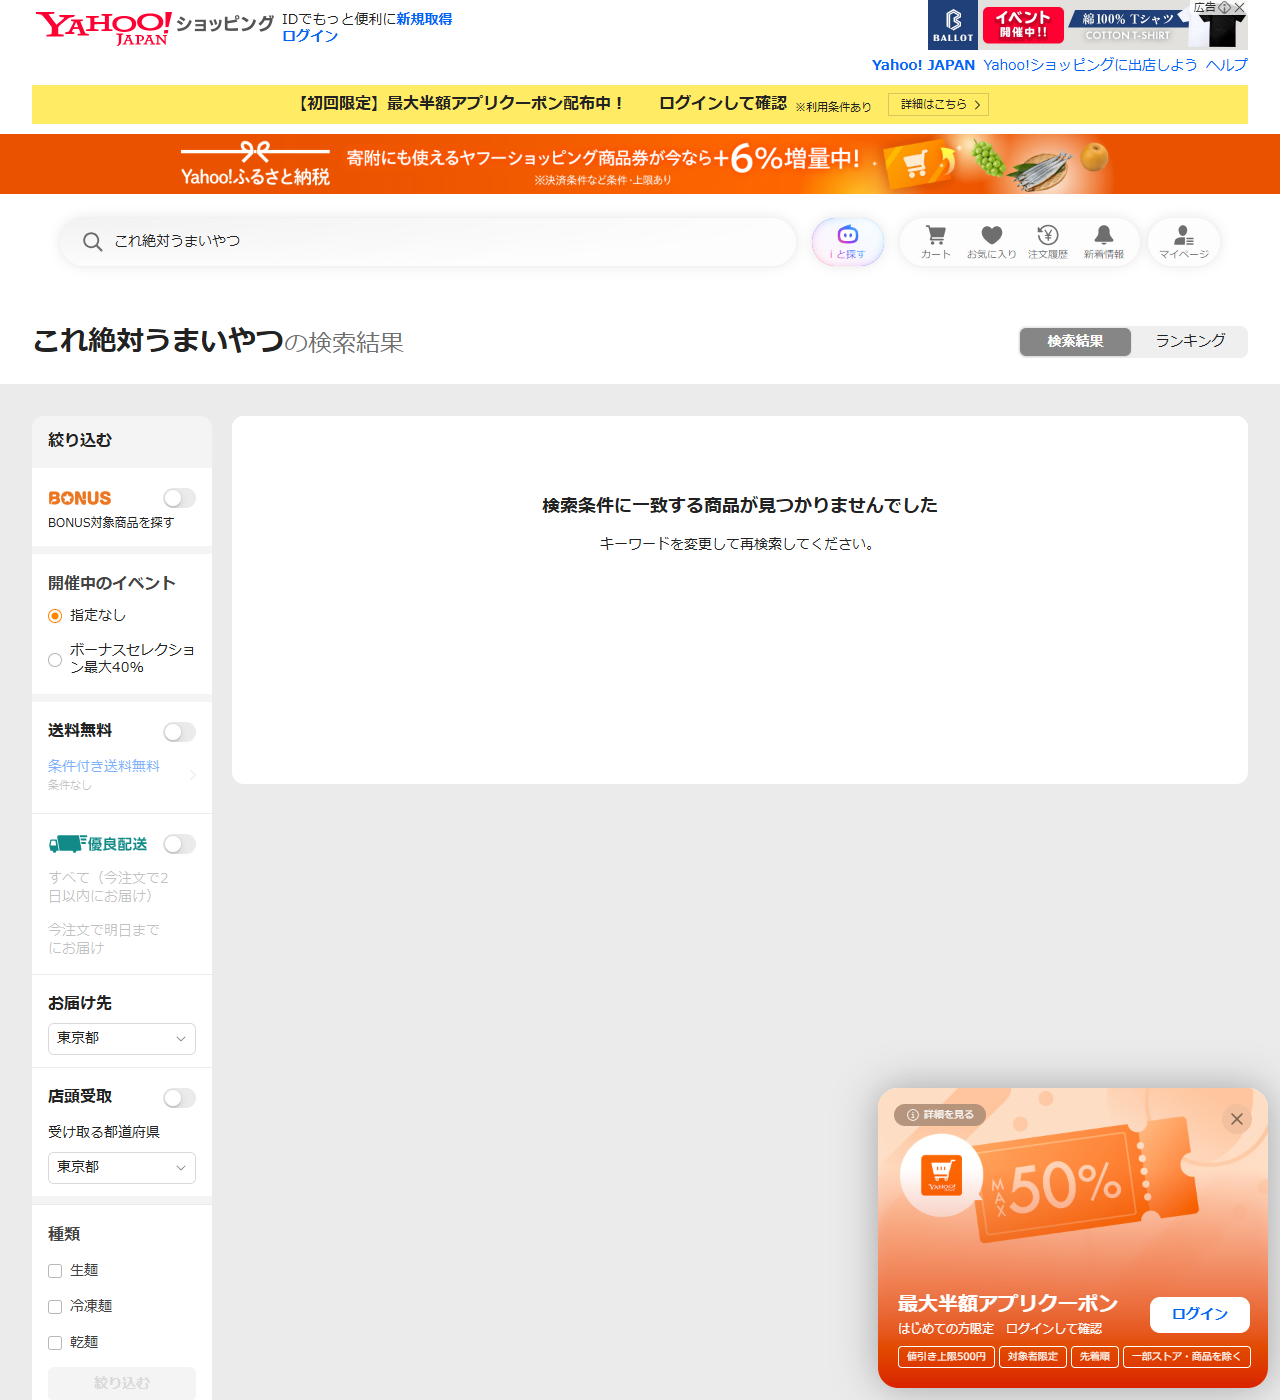Click the search magnifier icon
Viewport: 1280px width, 1400px height.
point(92,242)
